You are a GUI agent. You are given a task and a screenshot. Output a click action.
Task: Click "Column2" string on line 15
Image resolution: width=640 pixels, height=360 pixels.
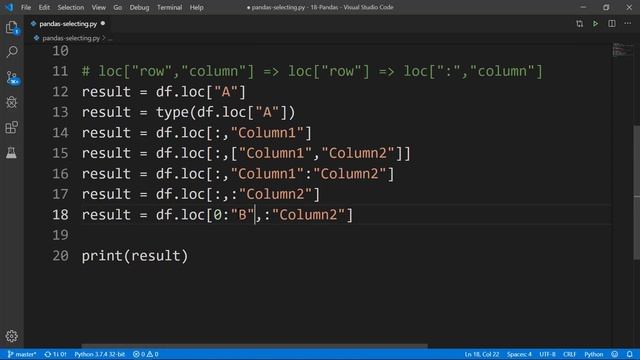[x=358, y=153]
